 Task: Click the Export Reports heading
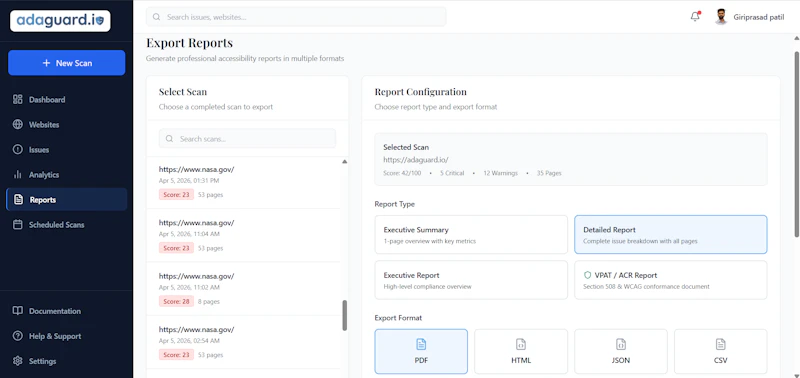[x=189, y=42]
